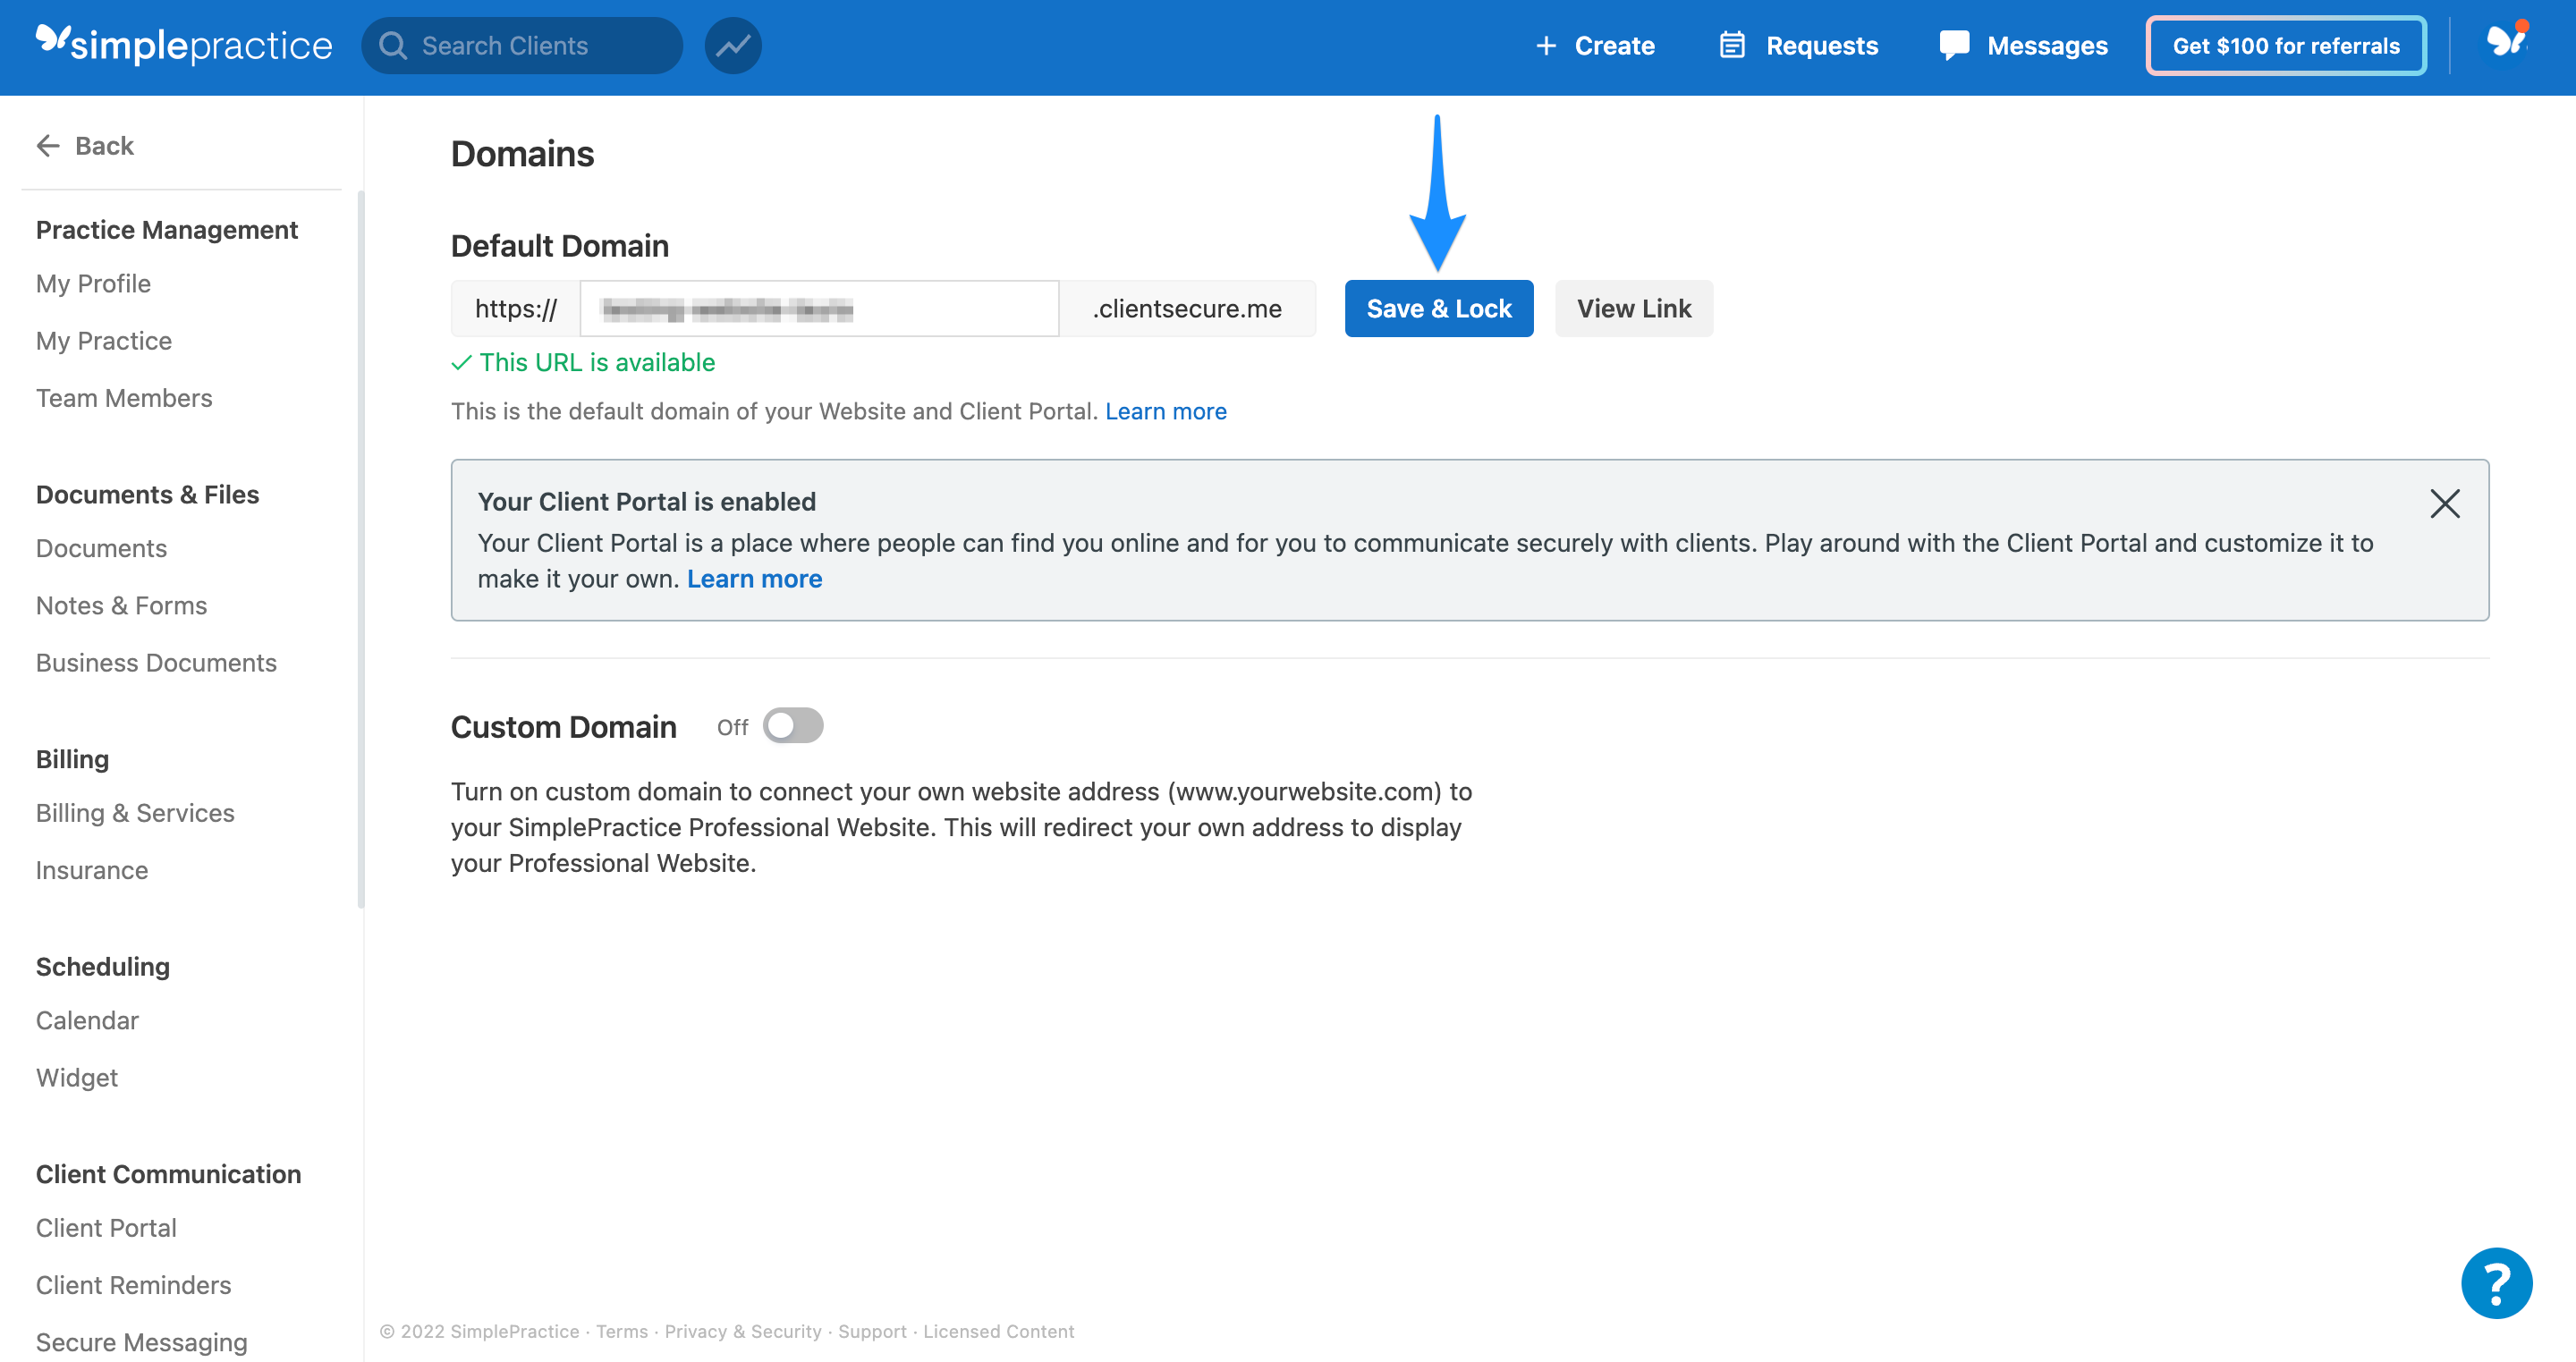Image resolution: width=2576 pixels, height=1362 pixels.
Task: Open the analytics trend icon button
Action: (x=733, y=46)
